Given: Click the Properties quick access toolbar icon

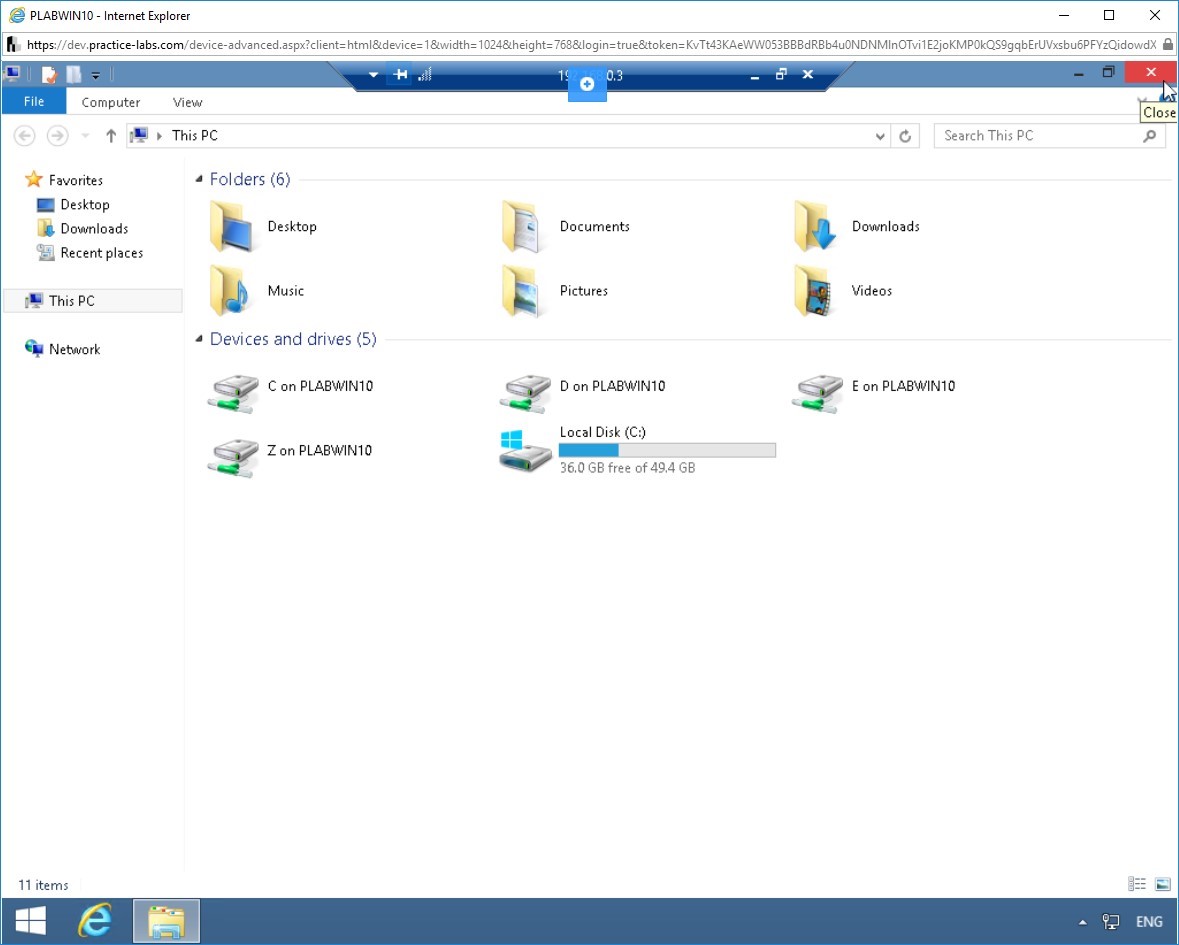Looking at the screenshot, I should 50,74.
